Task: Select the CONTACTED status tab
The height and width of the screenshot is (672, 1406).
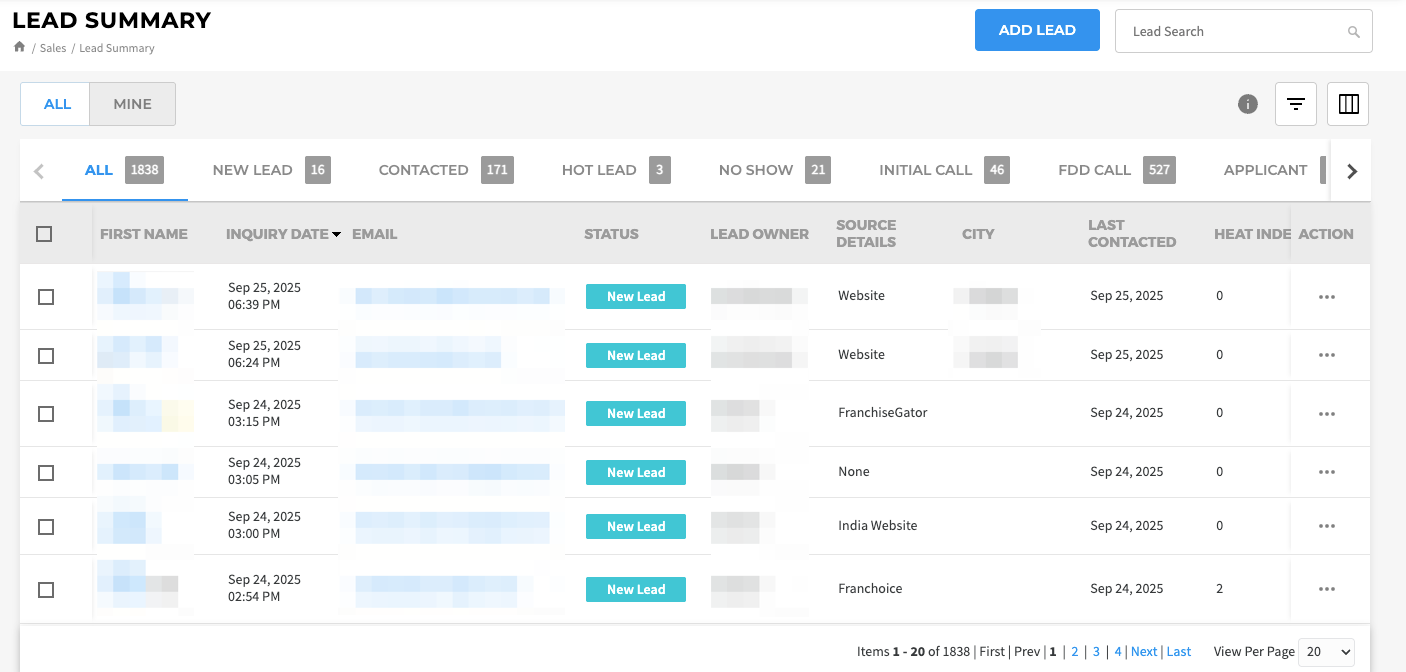Action: click(446, 170)
